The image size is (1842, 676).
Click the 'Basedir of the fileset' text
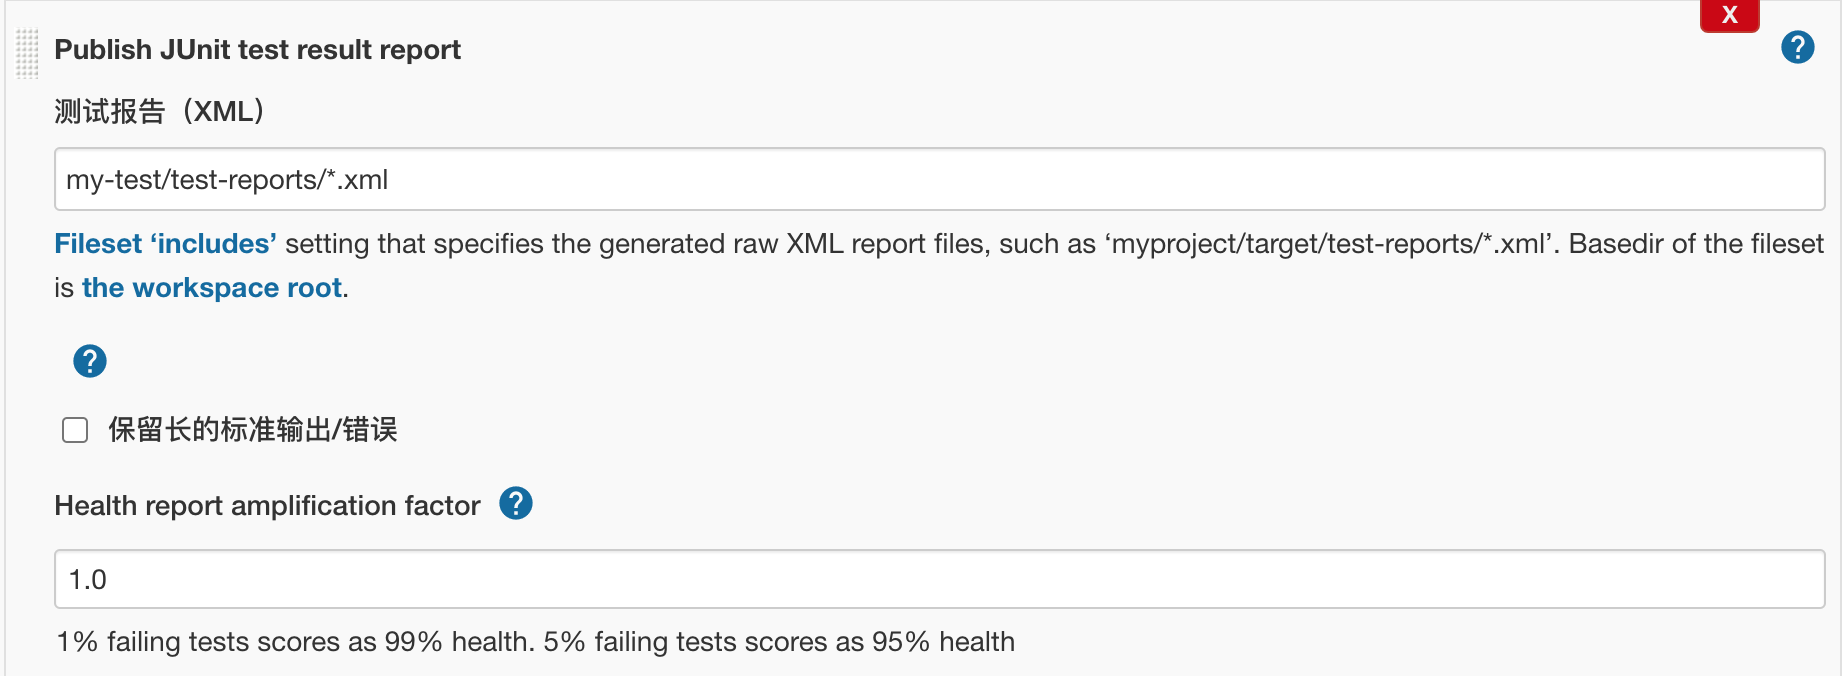tap(1695, 244)
